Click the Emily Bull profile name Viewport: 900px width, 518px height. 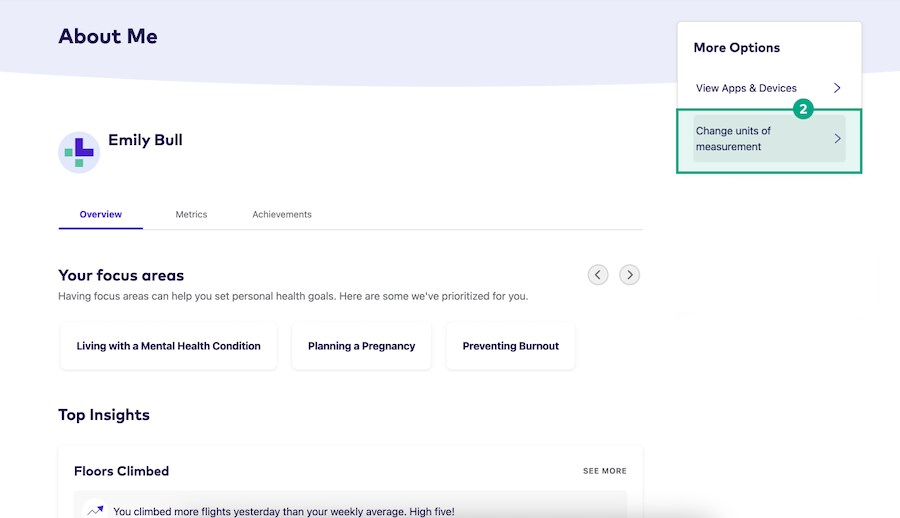click(145, 140)
